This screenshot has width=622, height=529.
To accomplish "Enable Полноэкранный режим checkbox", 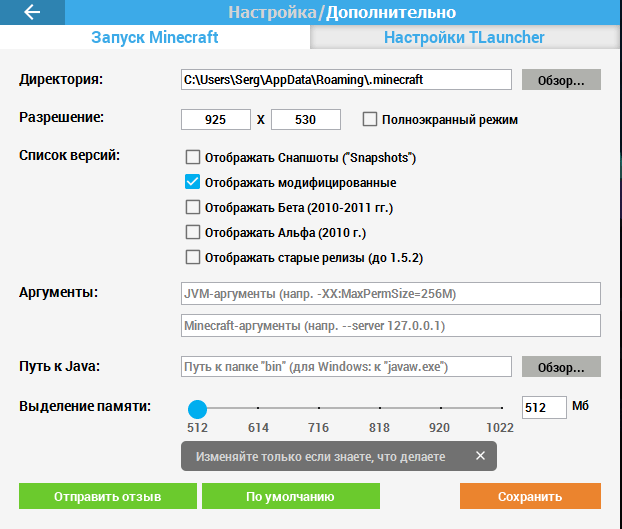I will [370, 119].
